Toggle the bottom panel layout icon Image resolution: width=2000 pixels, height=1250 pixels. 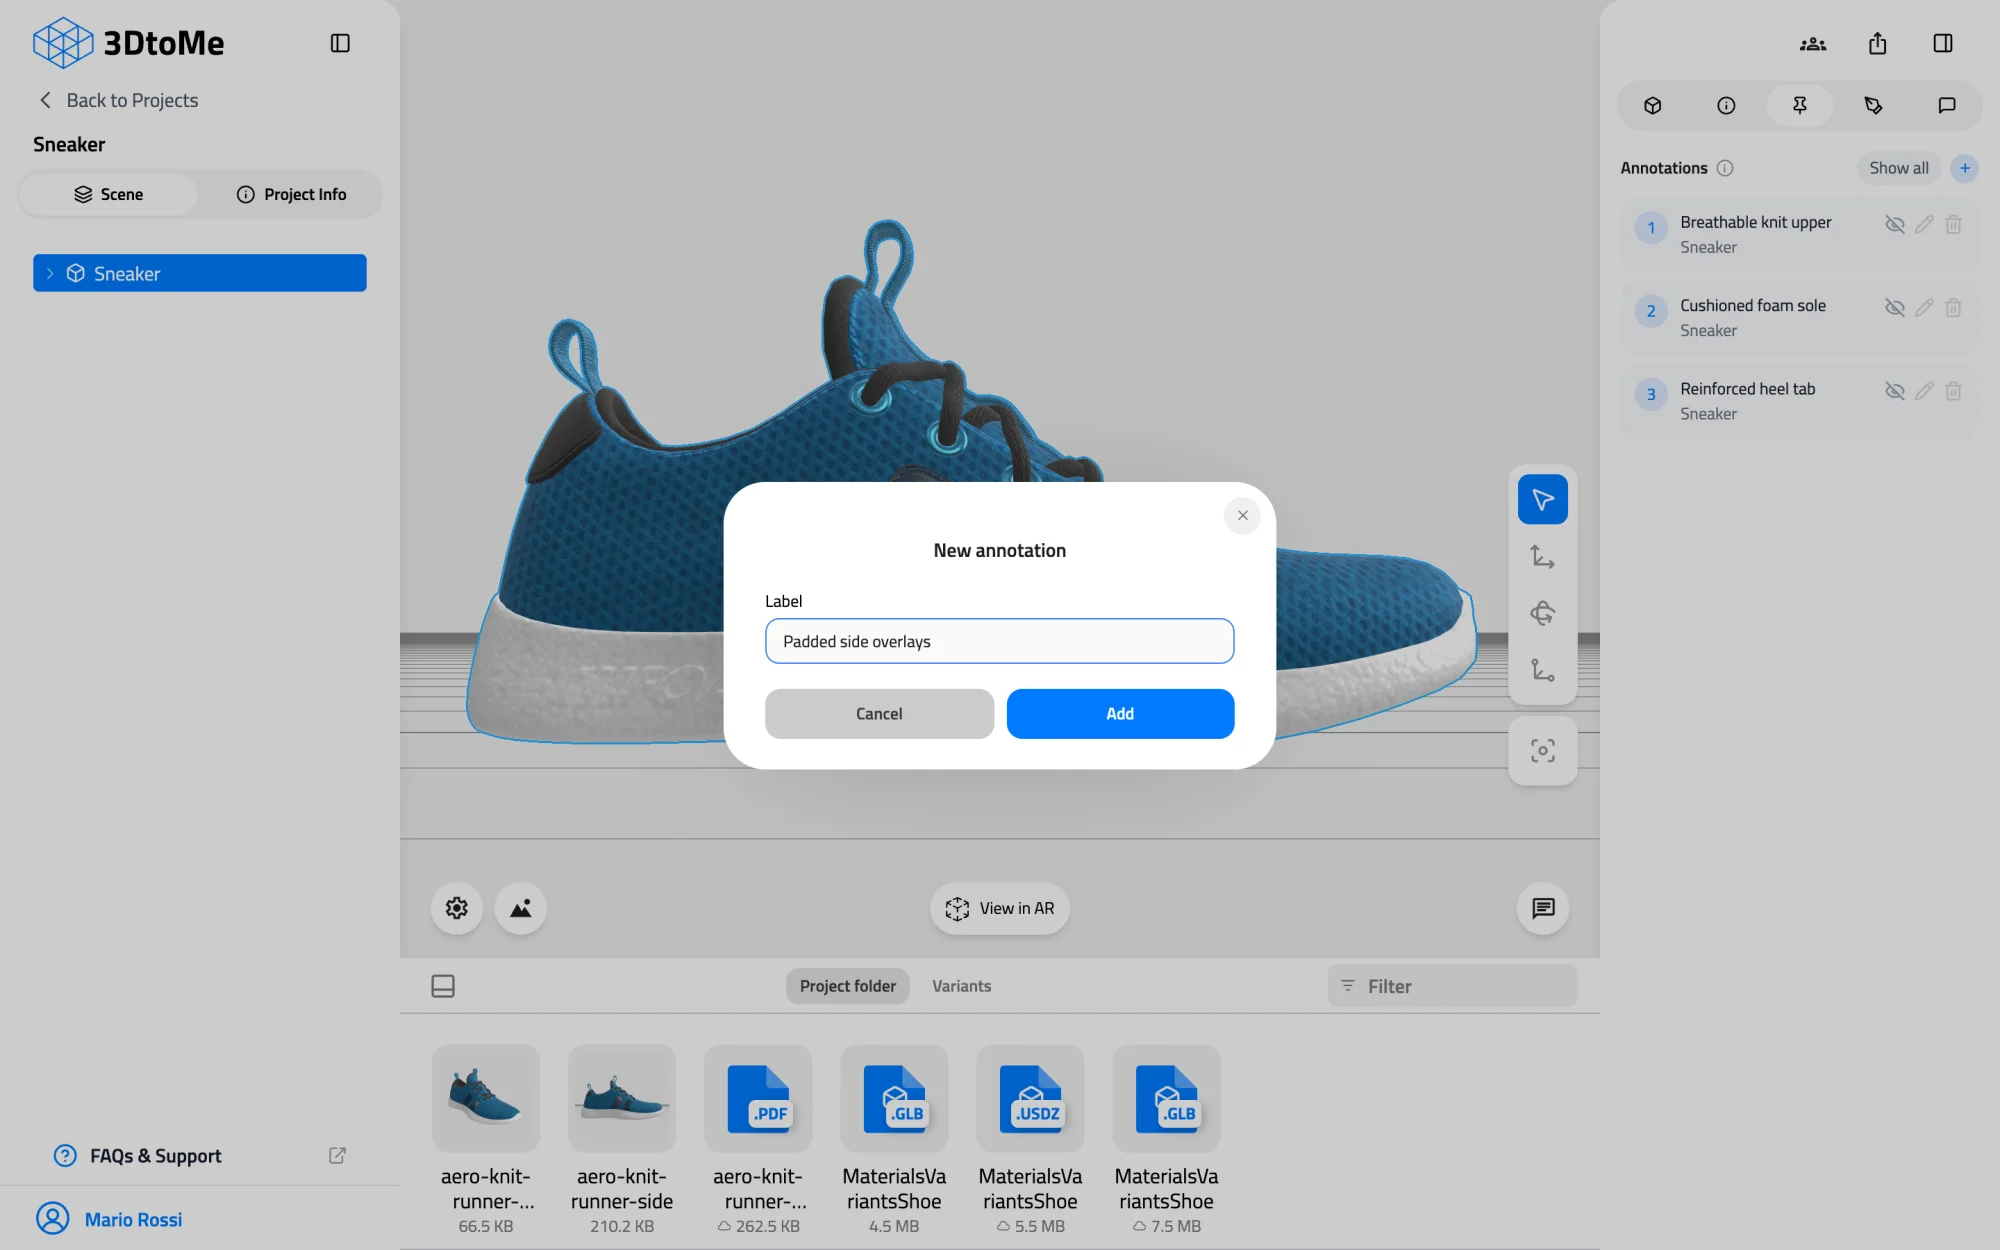(443, 986)
